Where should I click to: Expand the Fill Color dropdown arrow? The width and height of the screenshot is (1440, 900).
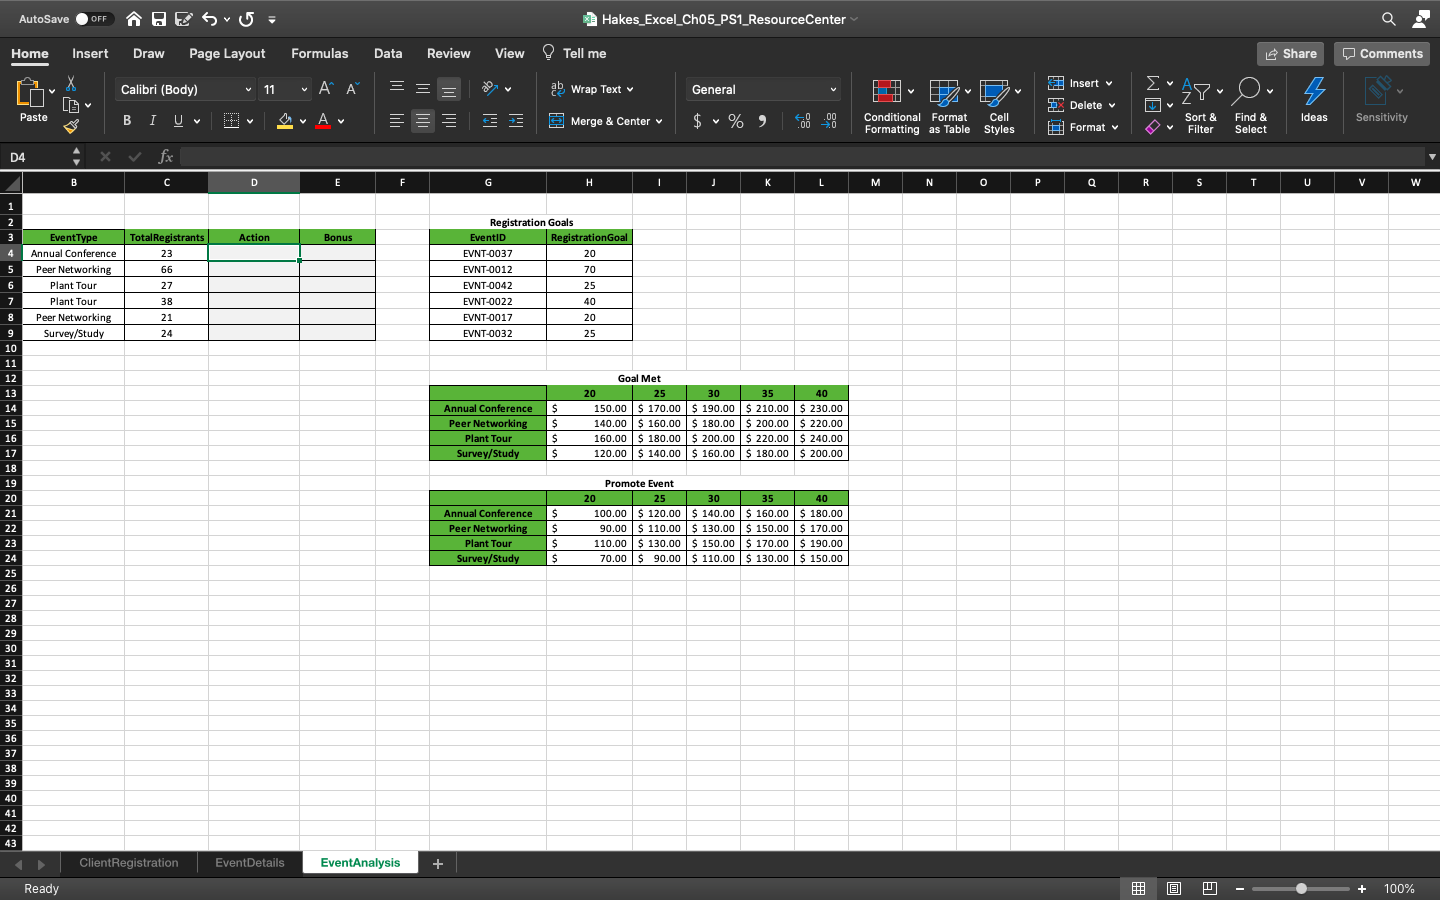click(303, 120)
